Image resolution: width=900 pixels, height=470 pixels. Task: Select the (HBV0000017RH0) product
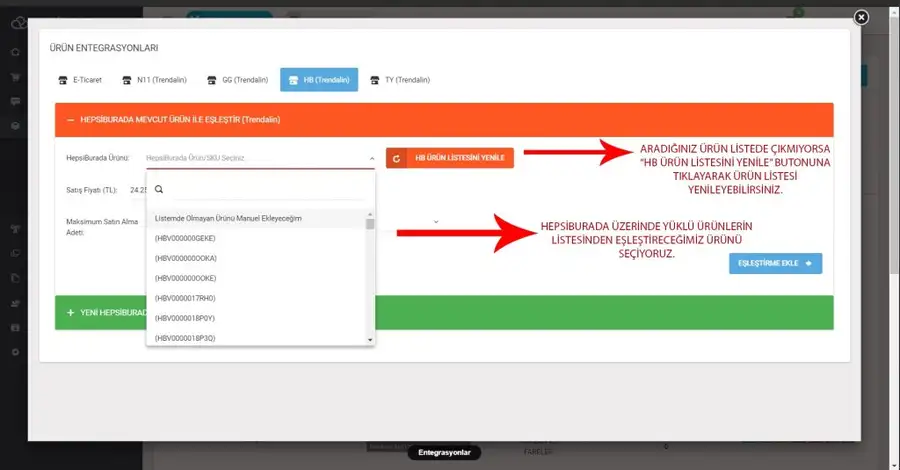[x=256, y=298]
